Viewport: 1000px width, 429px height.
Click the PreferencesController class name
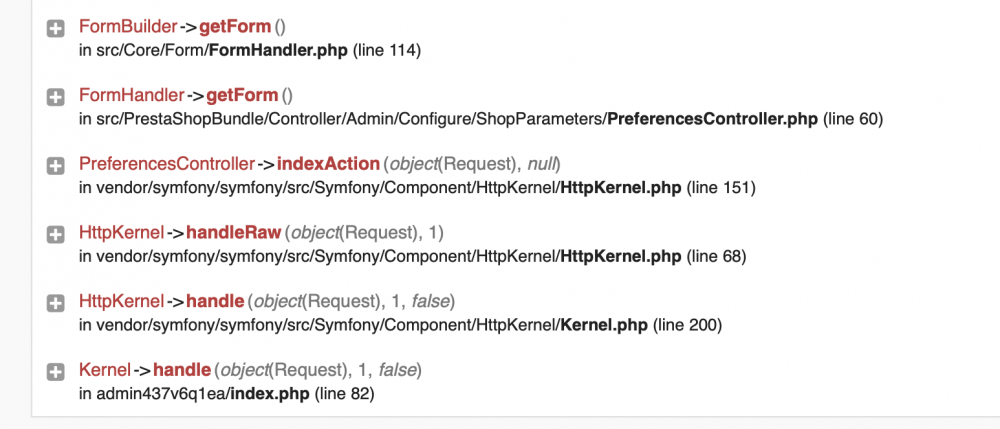pyautogui.click(x=166, y=164)
